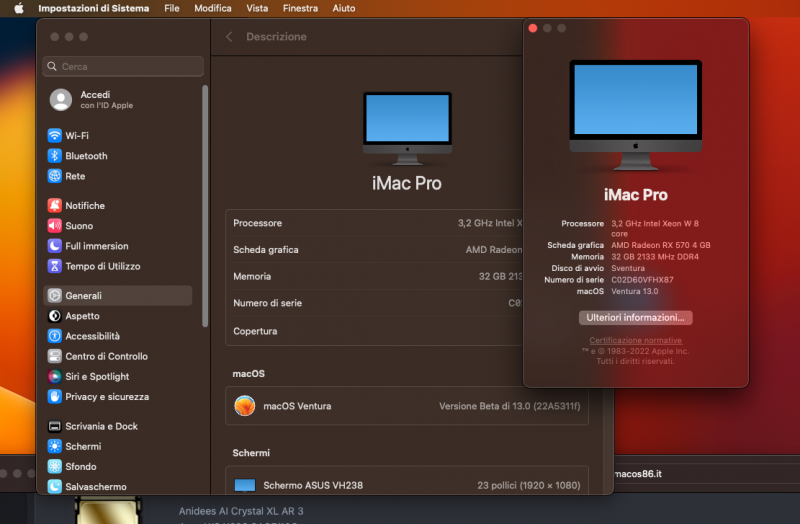Viewport: 800px width, 524px height.
Task: Open the Bluetooth icon in sidebar
Action: tap(55, 156)
